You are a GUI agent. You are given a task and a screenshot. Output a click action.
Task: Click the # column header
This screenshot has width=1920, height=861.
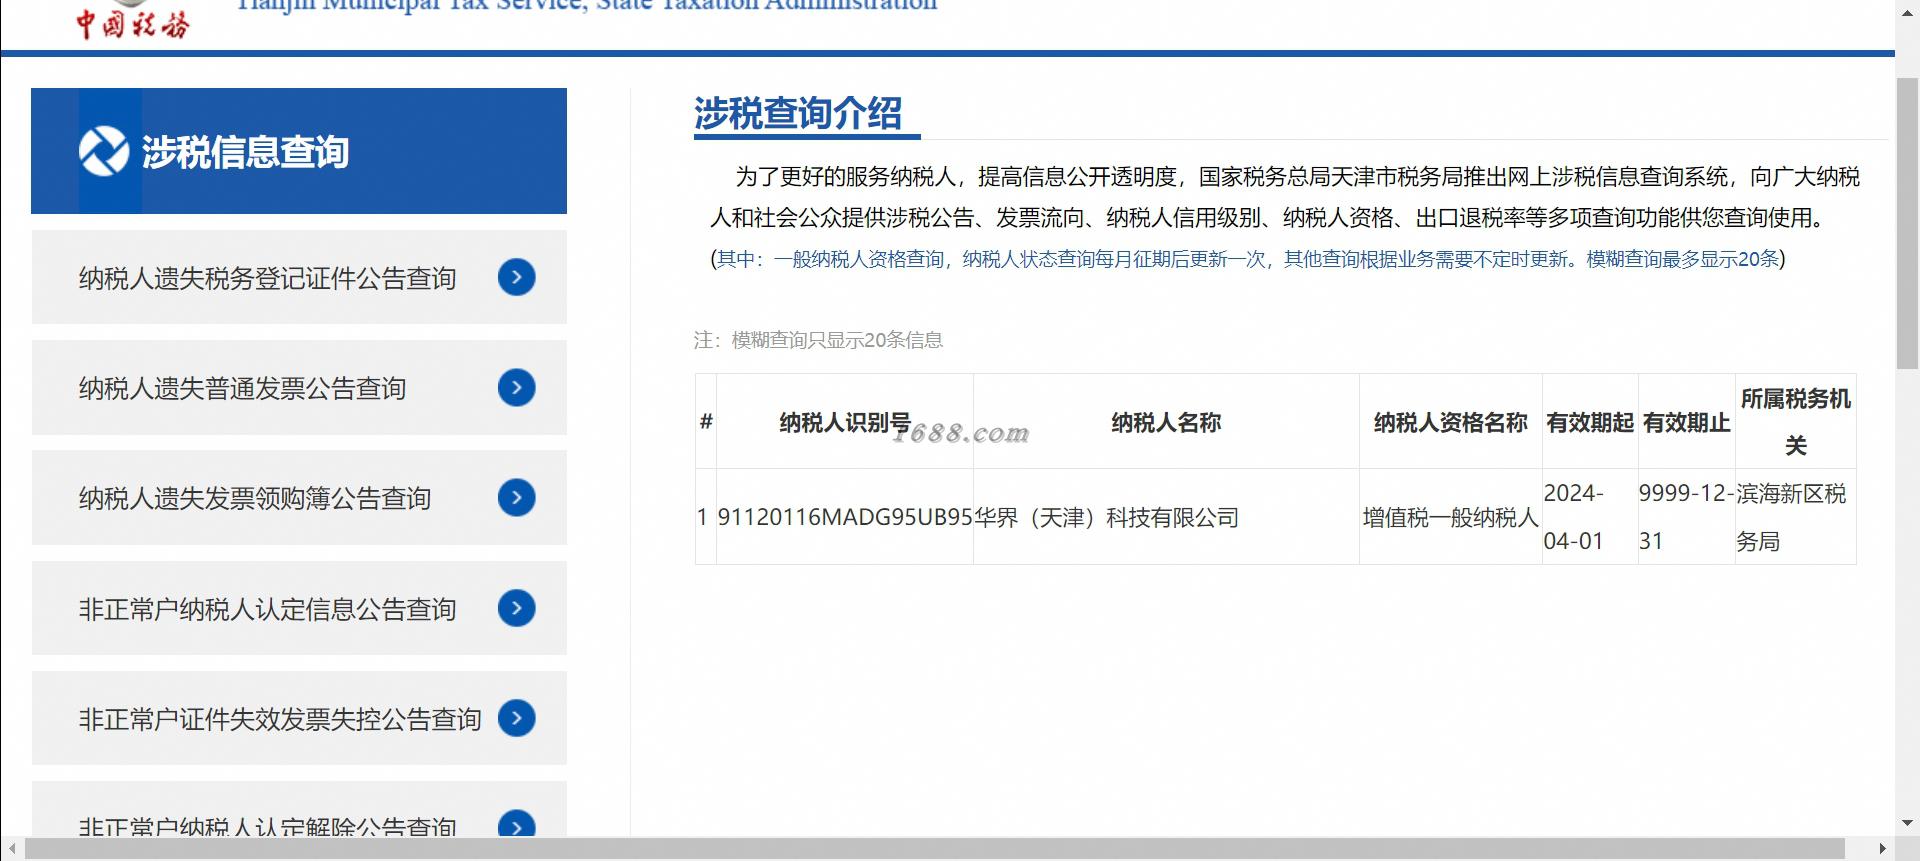[x=706, y=421]
